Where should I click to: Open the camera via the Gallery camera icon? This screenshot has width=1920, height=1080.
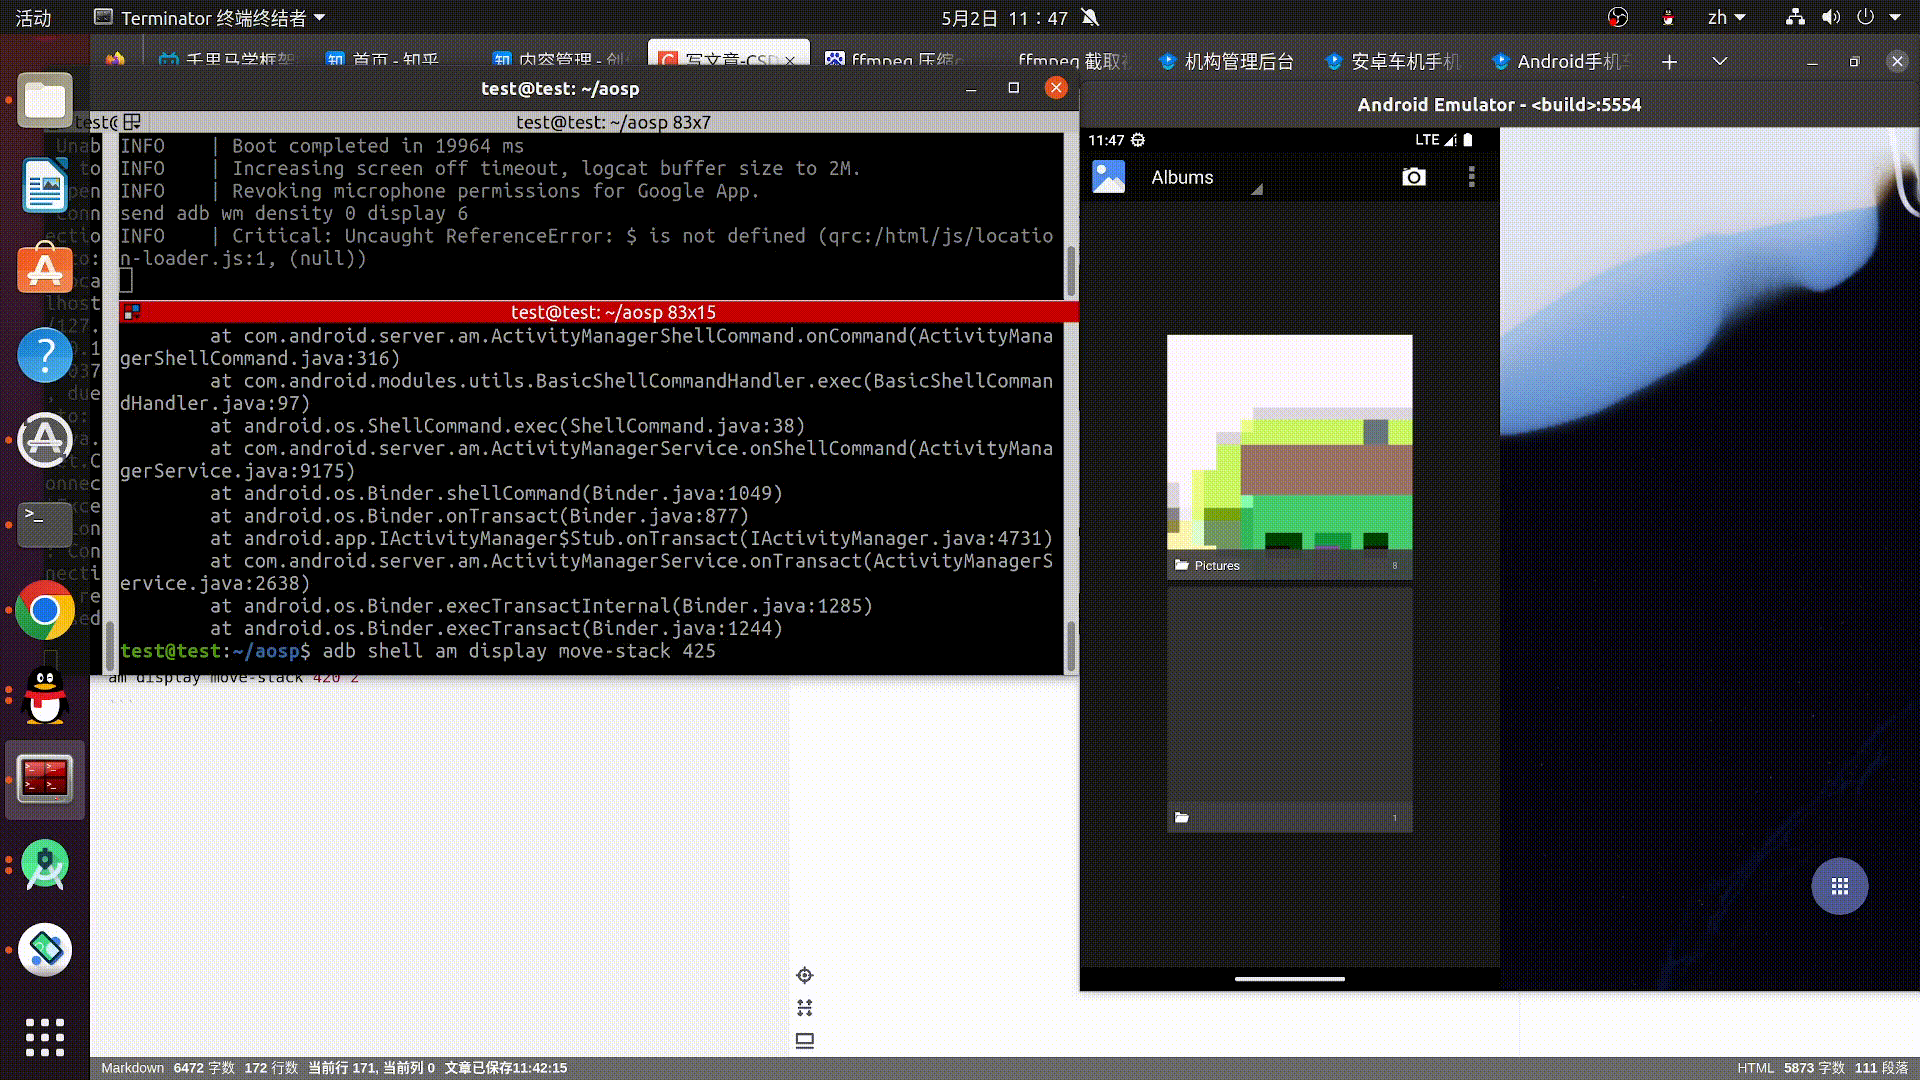pyautogui.click(x=1413, y=177)
